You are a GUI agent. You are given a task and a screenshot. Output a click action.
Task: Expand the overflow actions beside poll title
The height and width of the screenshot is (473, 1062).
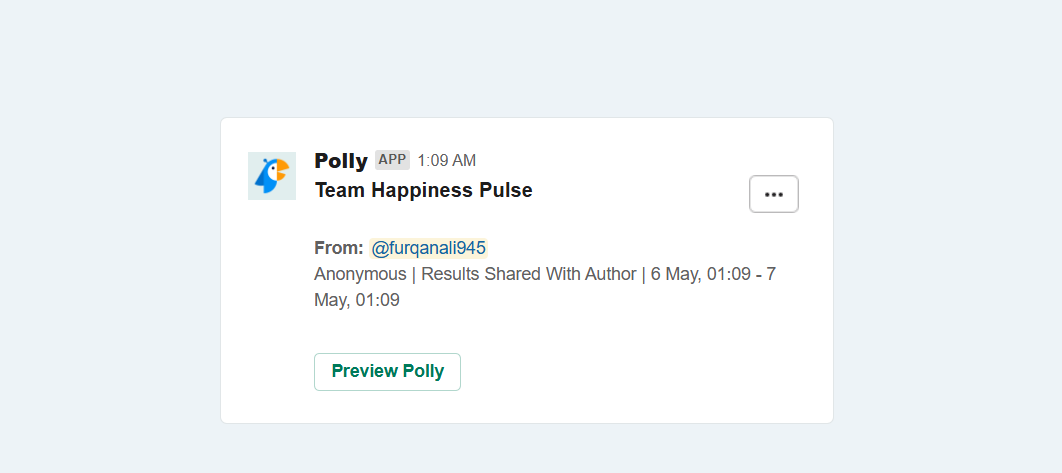click(x=773, y=194)
